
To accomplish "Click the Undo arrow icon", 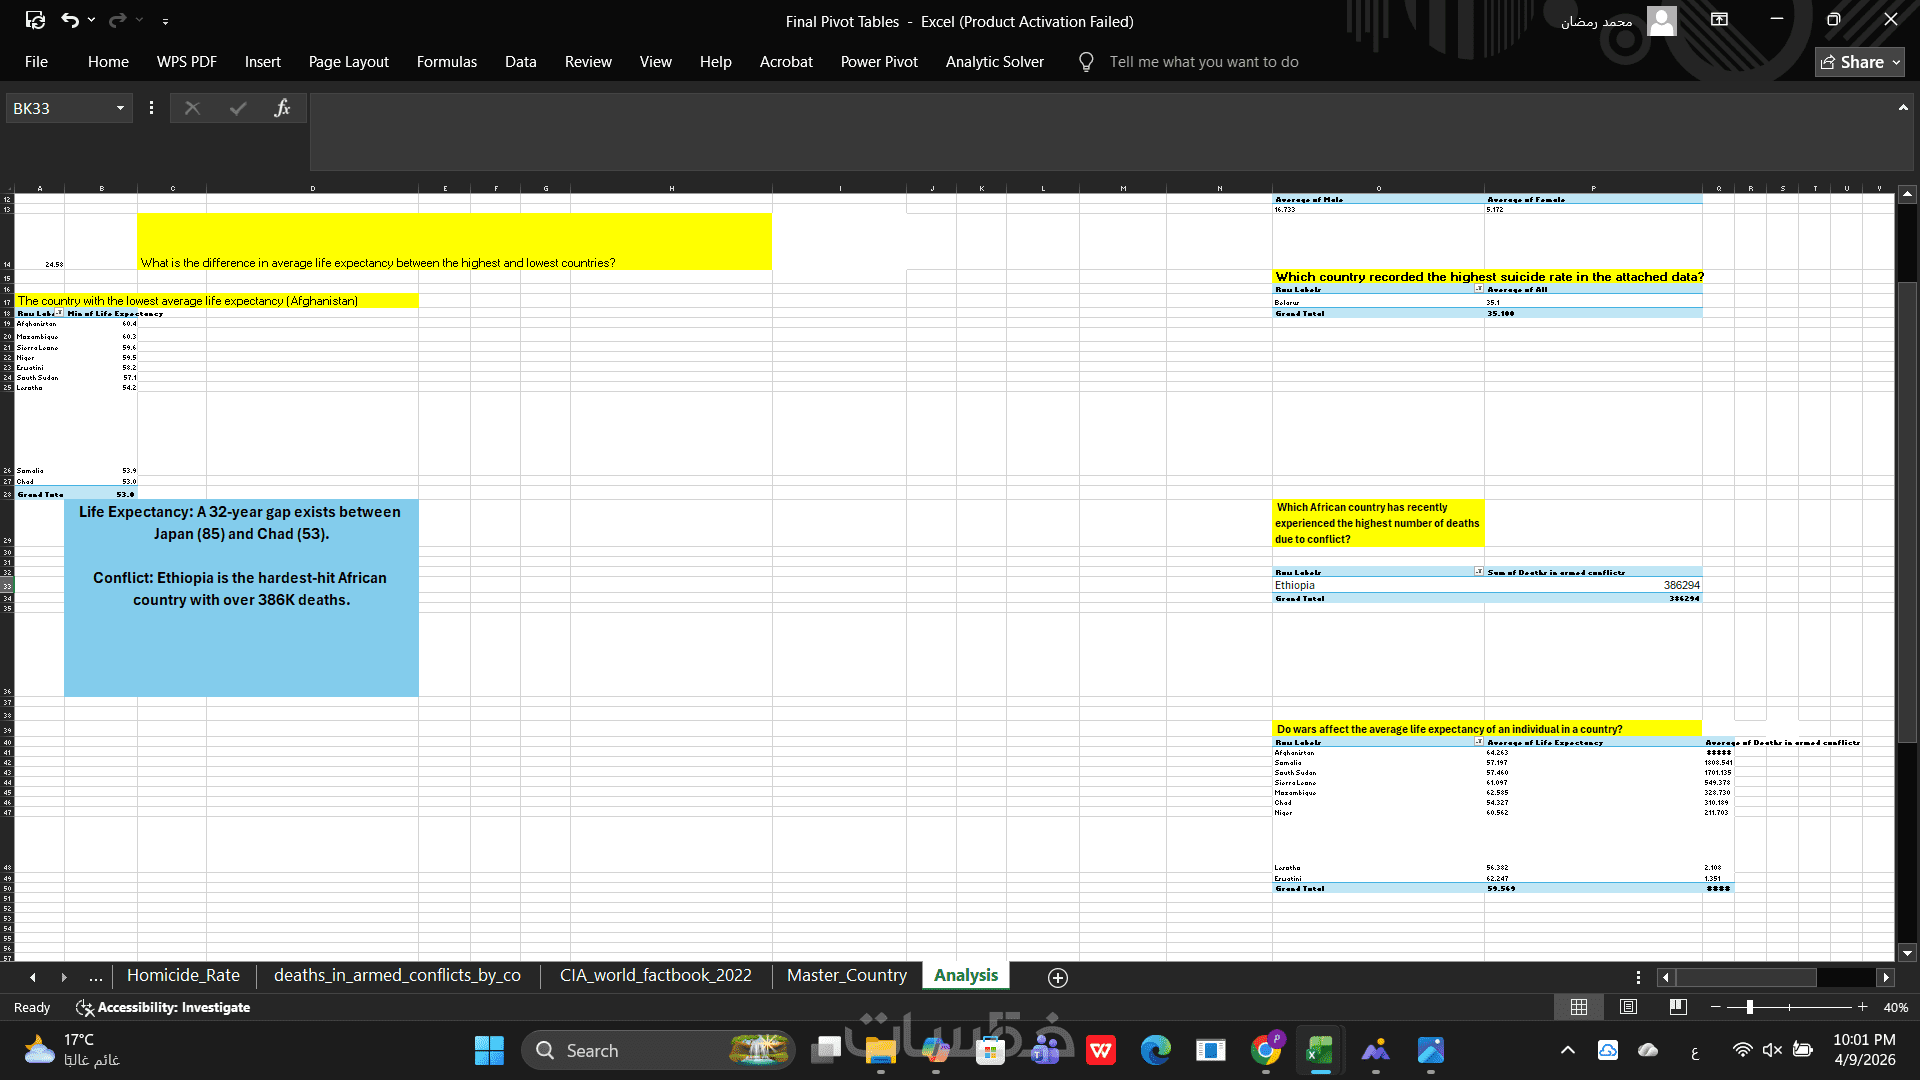I will pyautogui.click(x=69, y=20).
